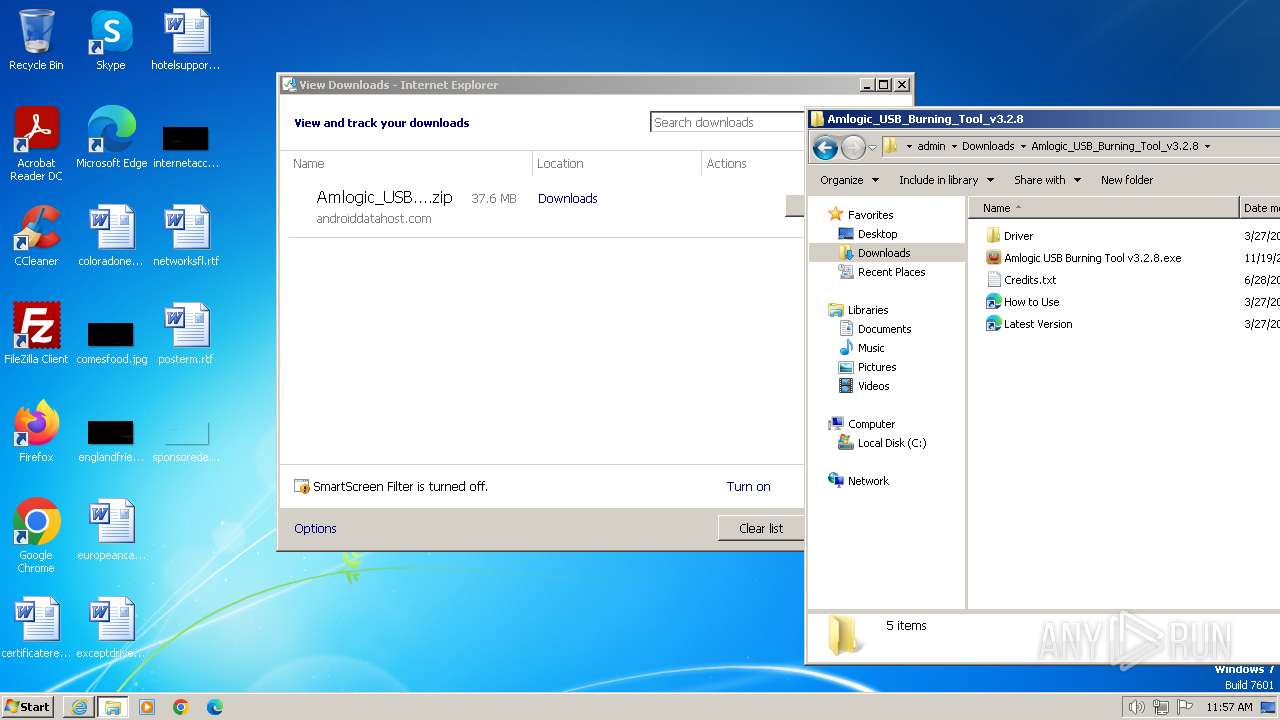Select Desktop under Favorites
This screenshot has width=1280, height=720.
click(876, 234)
